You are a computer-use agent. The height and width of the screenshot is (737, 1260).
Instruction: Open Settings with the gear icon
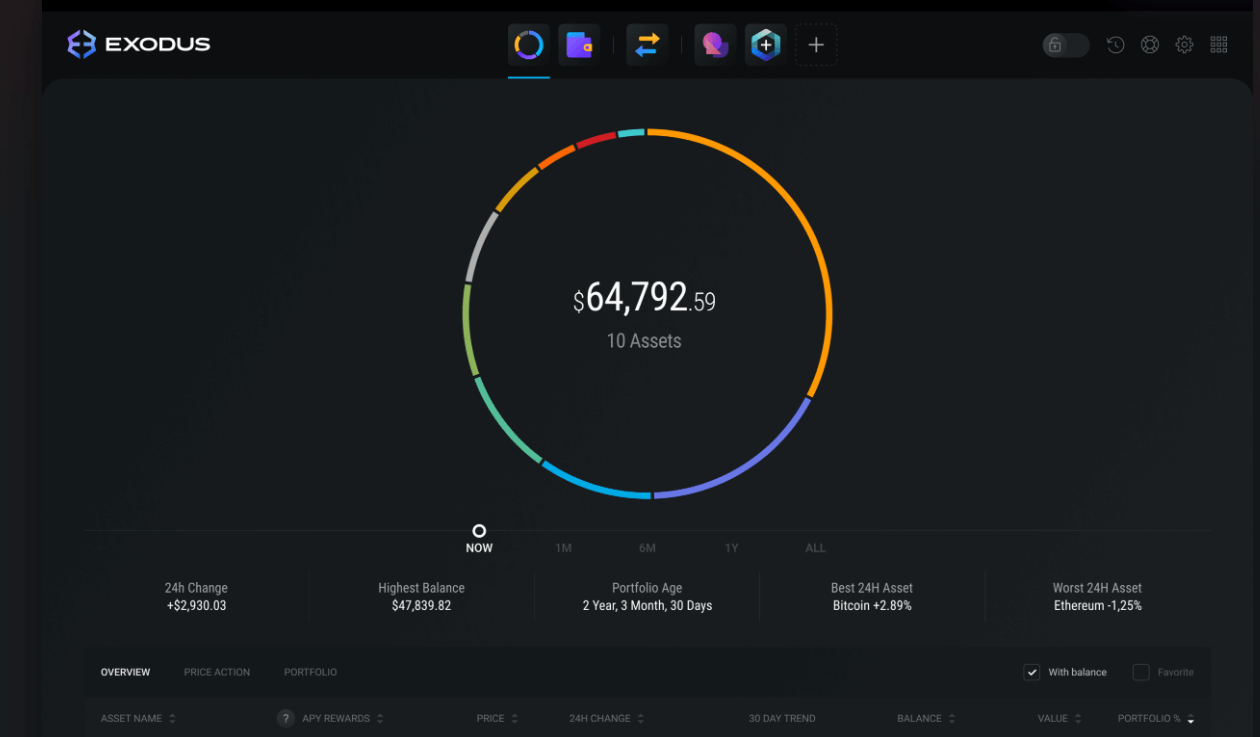1184,44
